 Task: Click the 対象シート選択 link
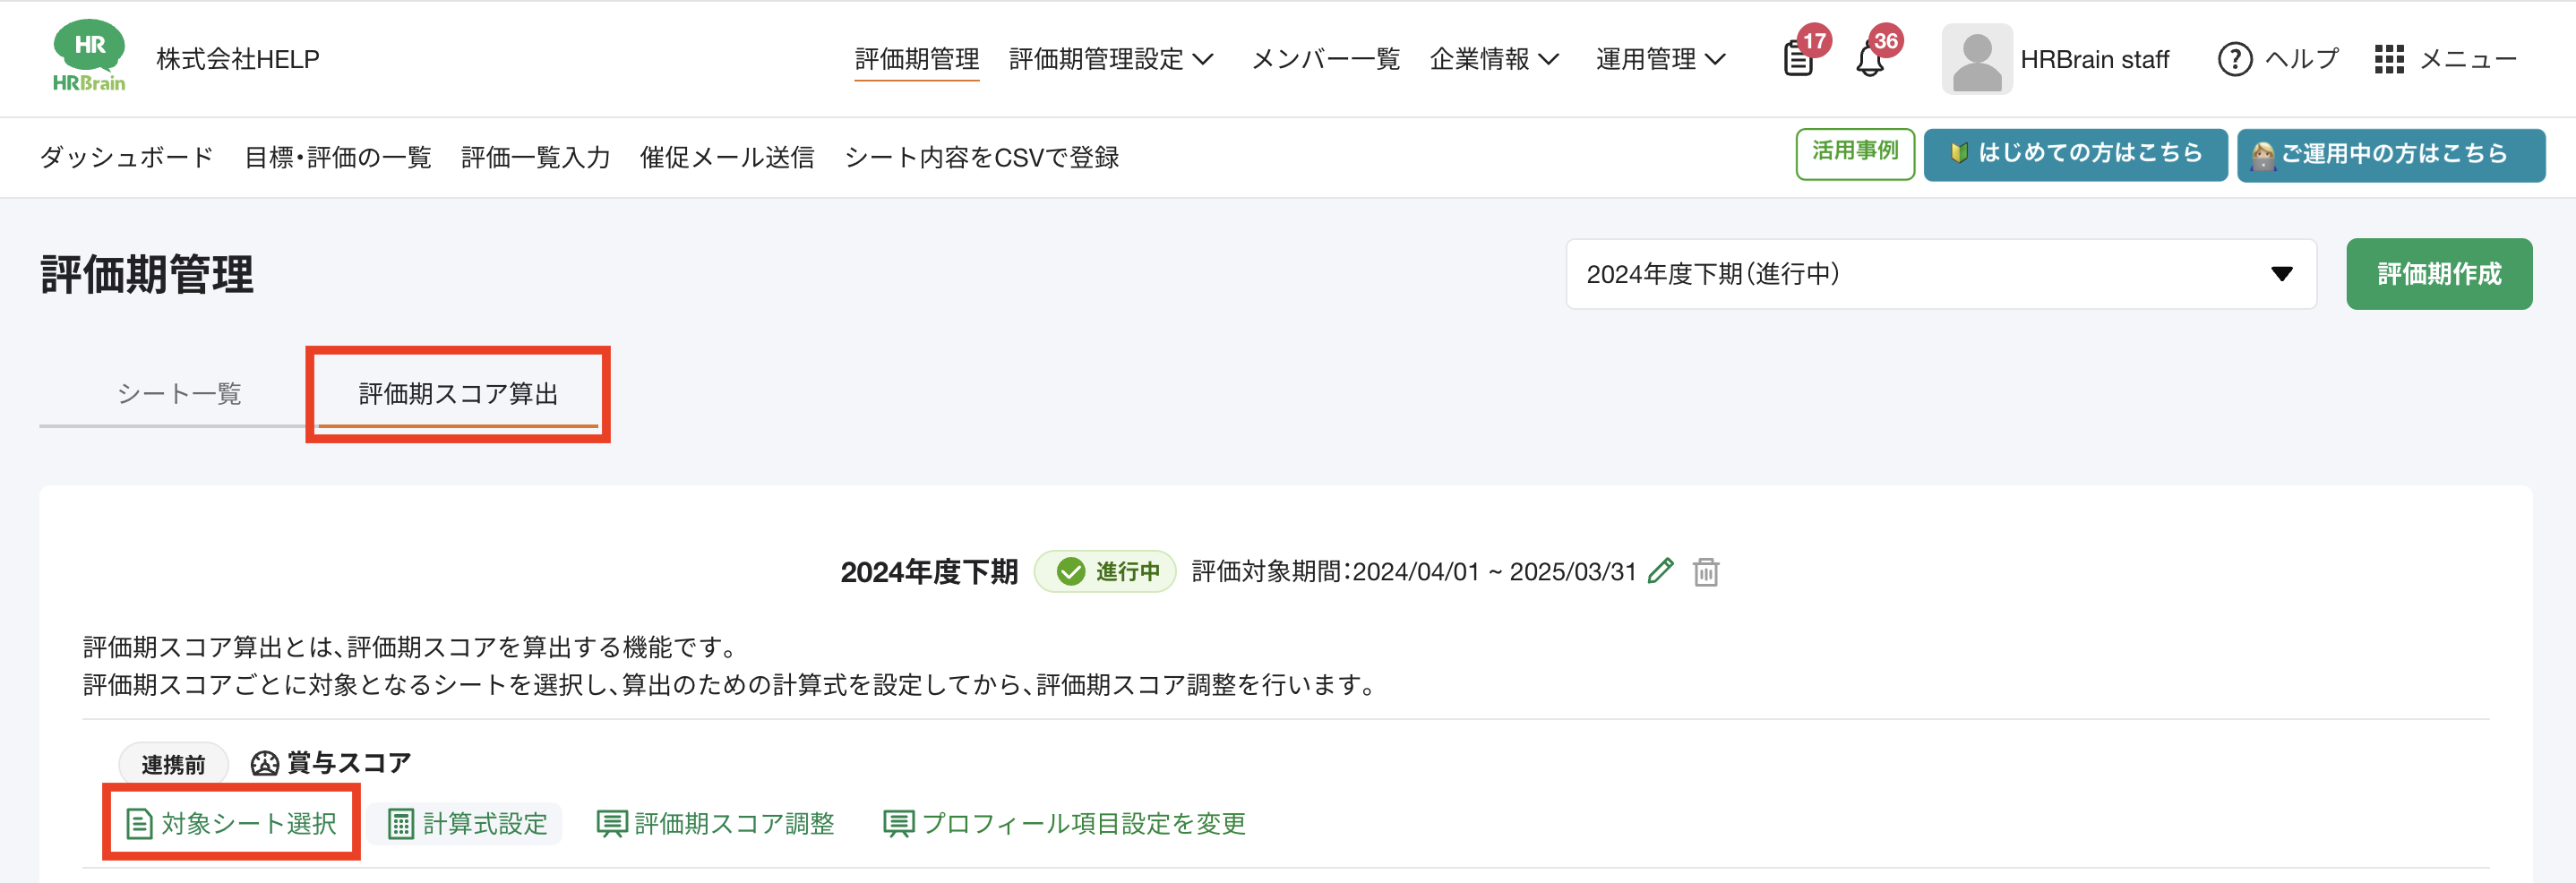[232, 823]
